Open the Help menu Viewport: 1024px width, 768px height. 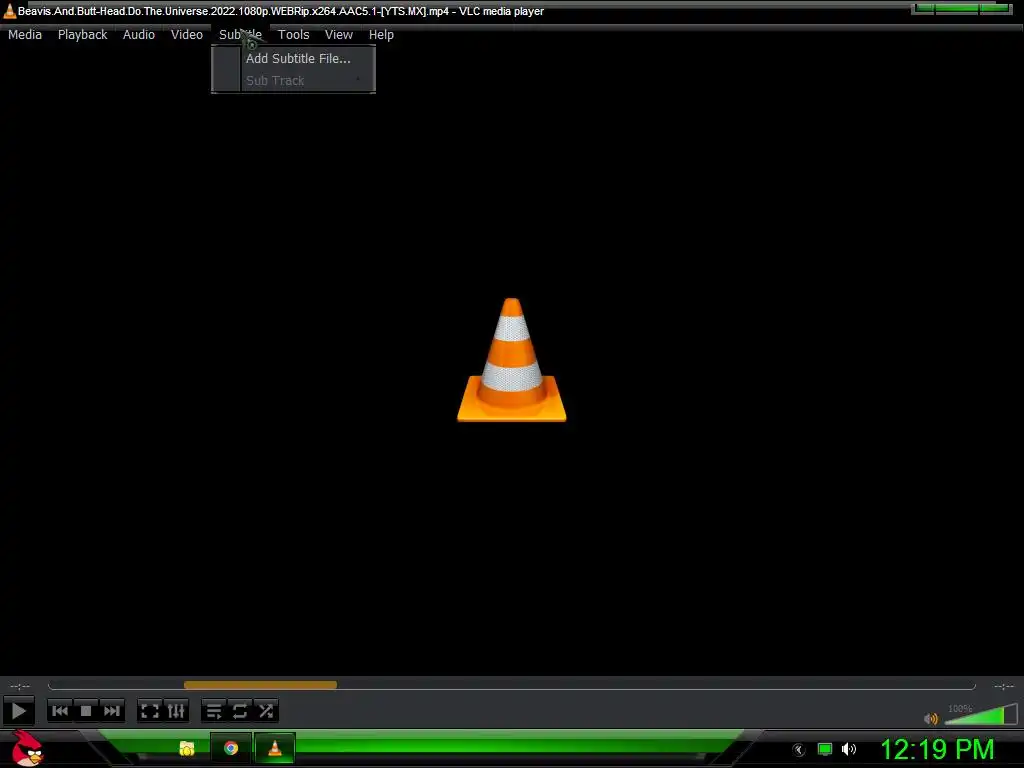point(381,35)
